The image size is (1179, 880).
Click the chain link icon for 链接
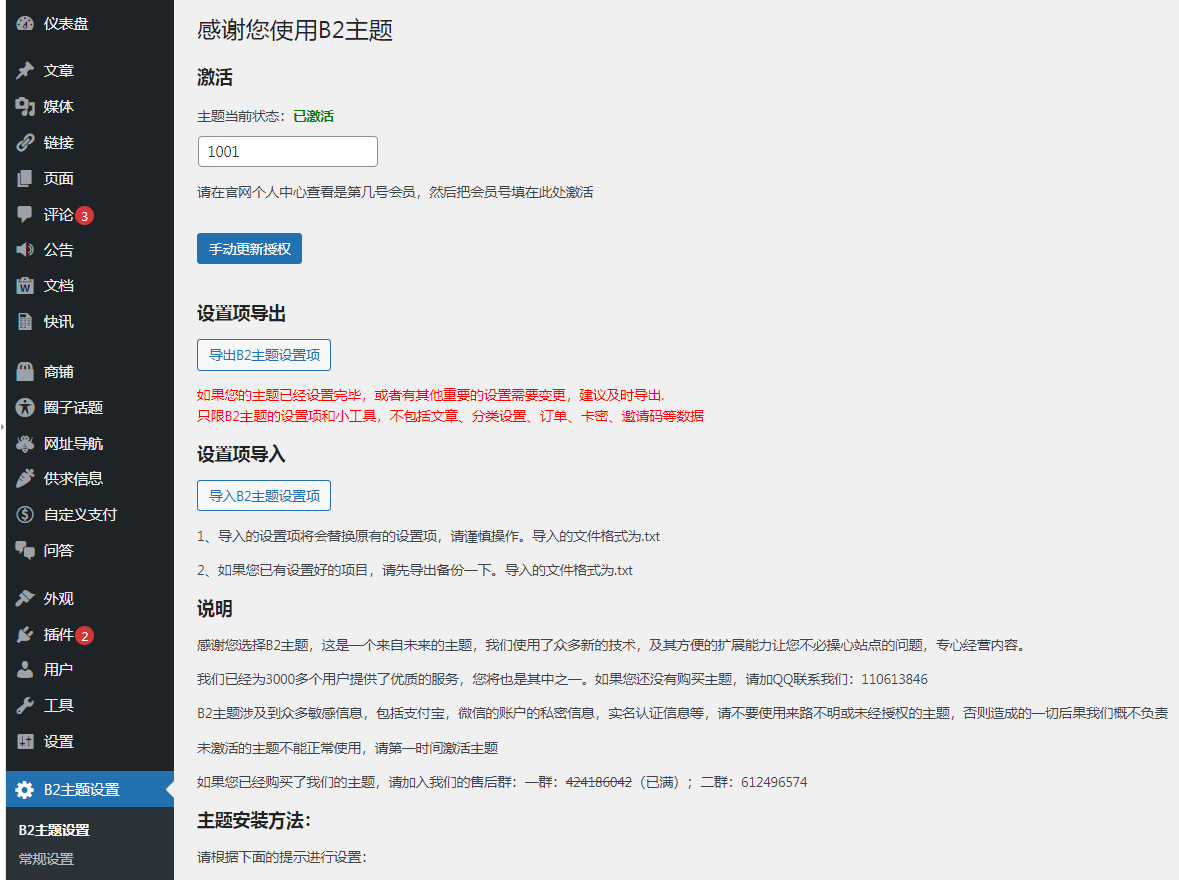(25, 143)
